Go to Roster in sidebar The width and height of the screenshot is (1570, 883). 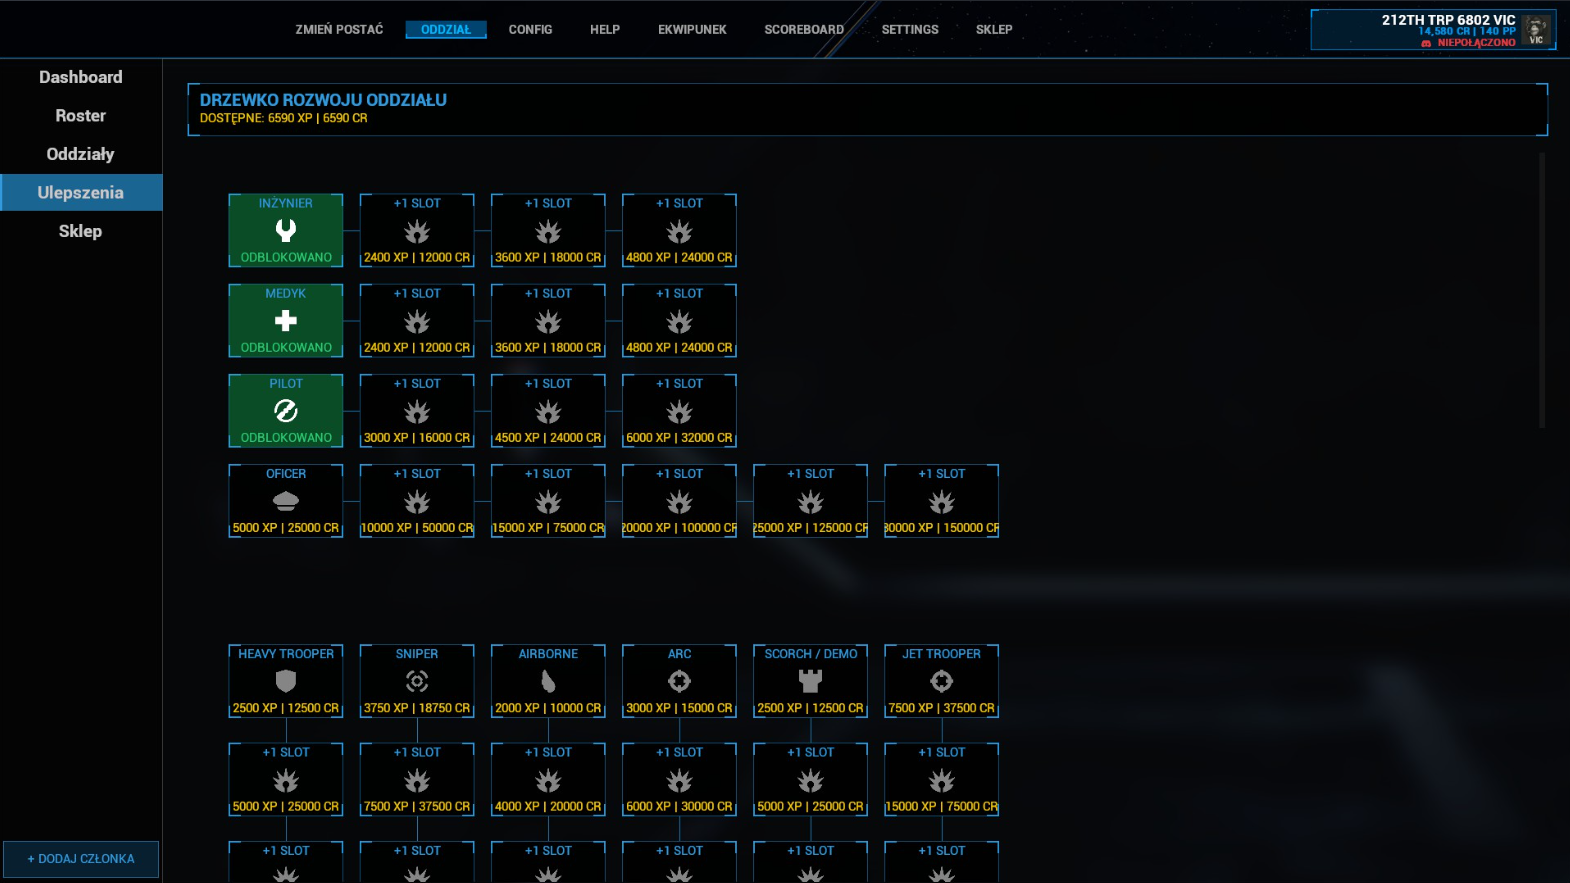coord(81,116)
